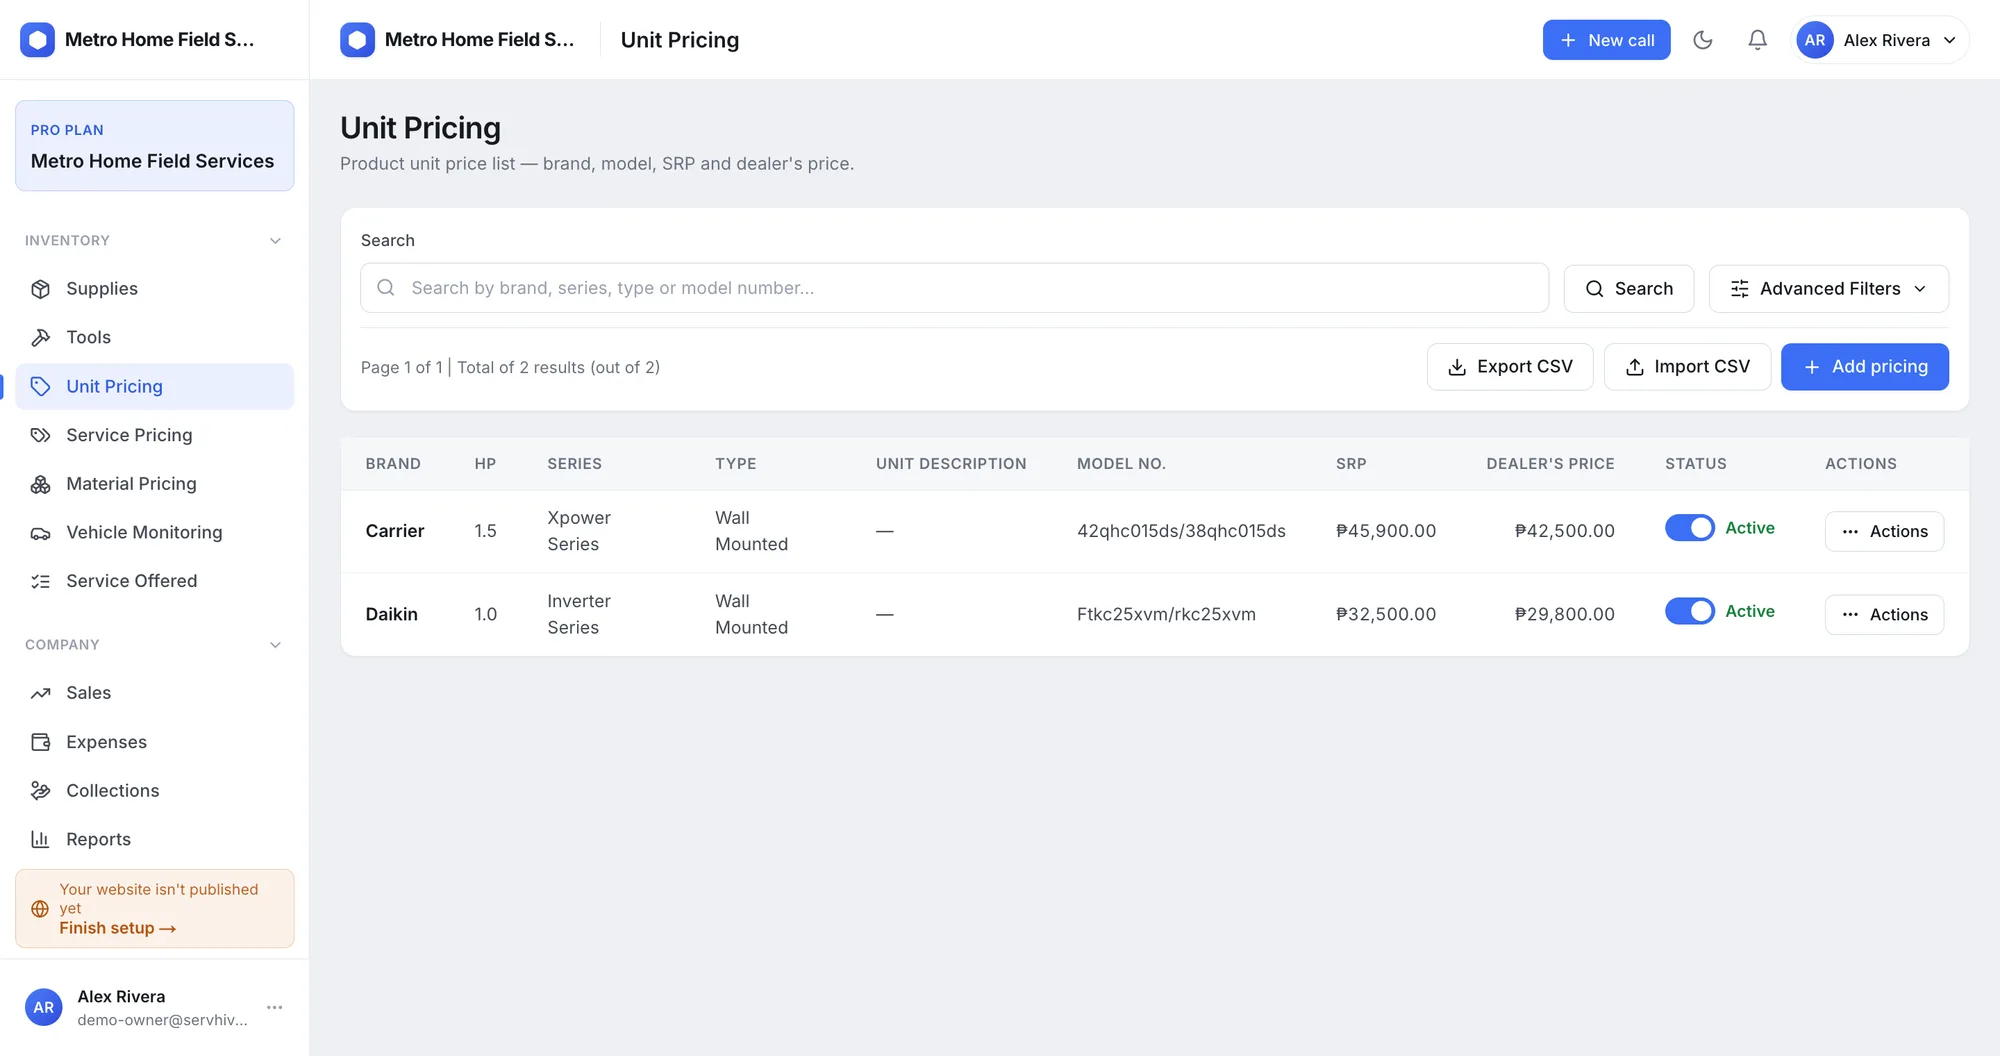The width and height of the screenshot is (2000, 1056).
Task: Navigate to Material Pricing
Action: click(x=155, y=484)
